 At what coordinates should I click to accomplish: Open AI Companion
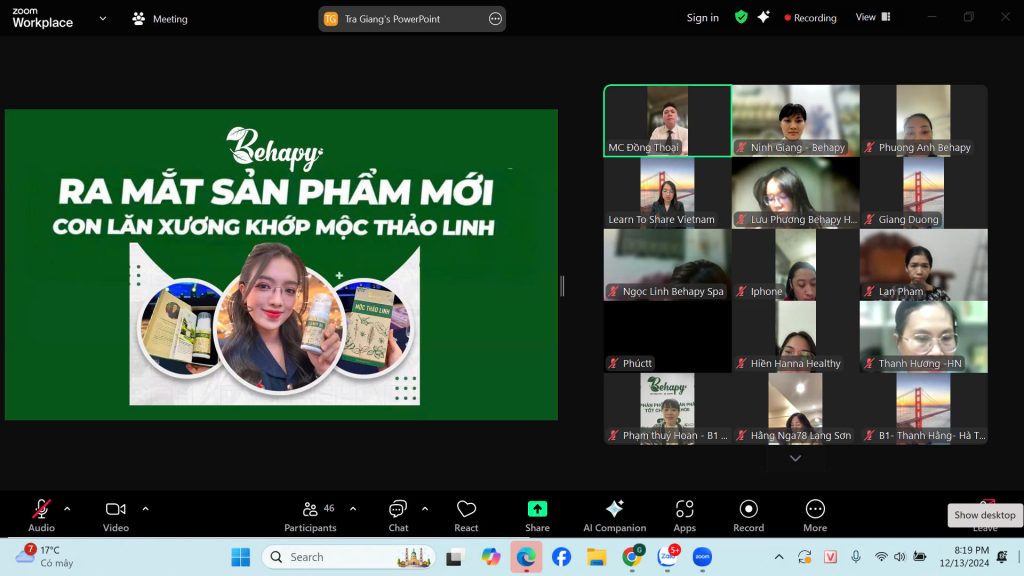point(615,515)
